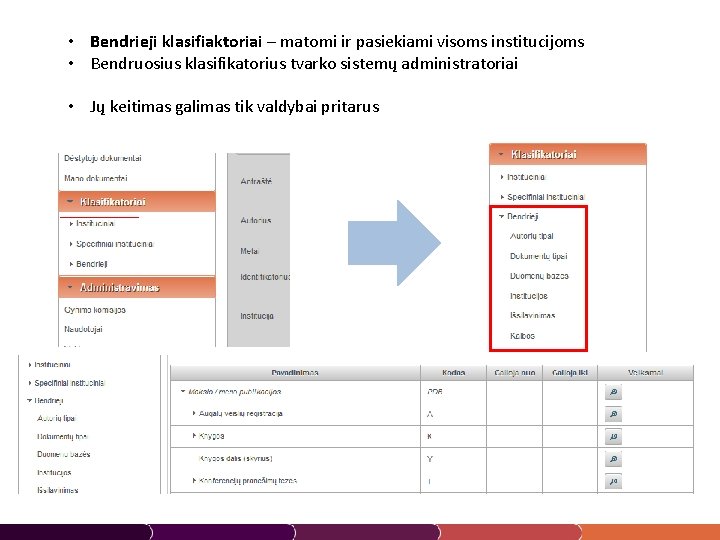This screenshot has height=540, width=720.
Task: Collapse the Bendrieji arrow inside the red box
Action: click(501, 216)
